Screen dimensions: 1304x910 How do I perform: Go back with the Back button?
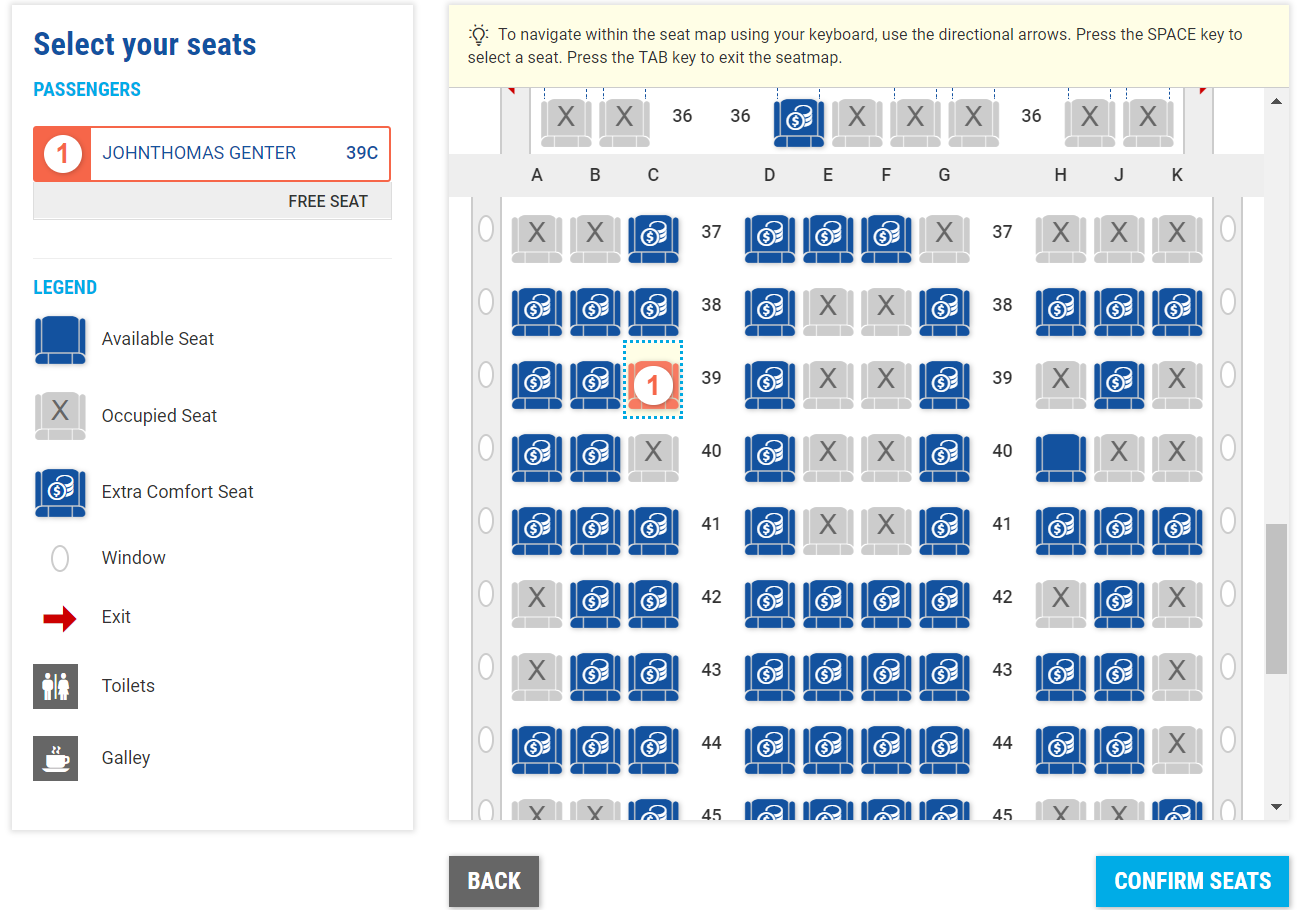(x=493, y=881)
